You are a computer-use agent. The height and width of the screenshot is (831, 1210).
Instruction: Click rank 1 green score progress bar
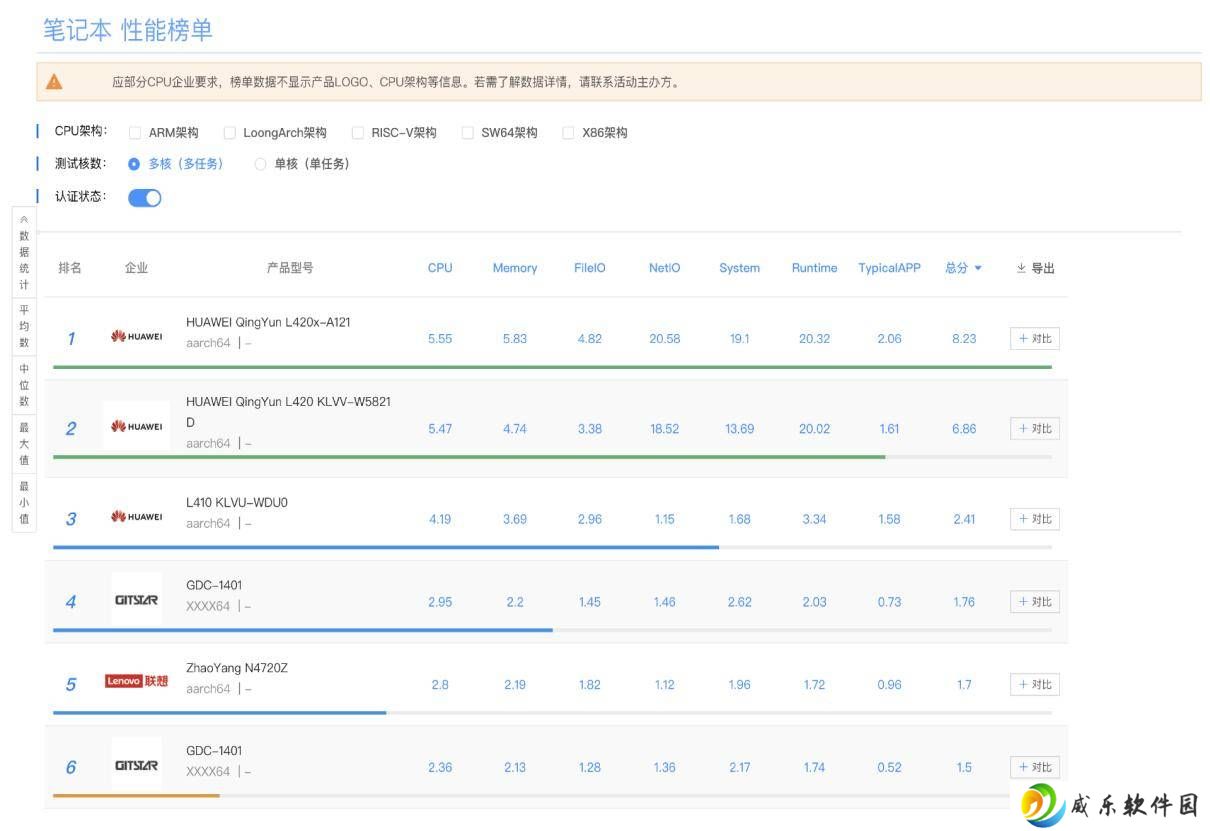pos(552,367)
